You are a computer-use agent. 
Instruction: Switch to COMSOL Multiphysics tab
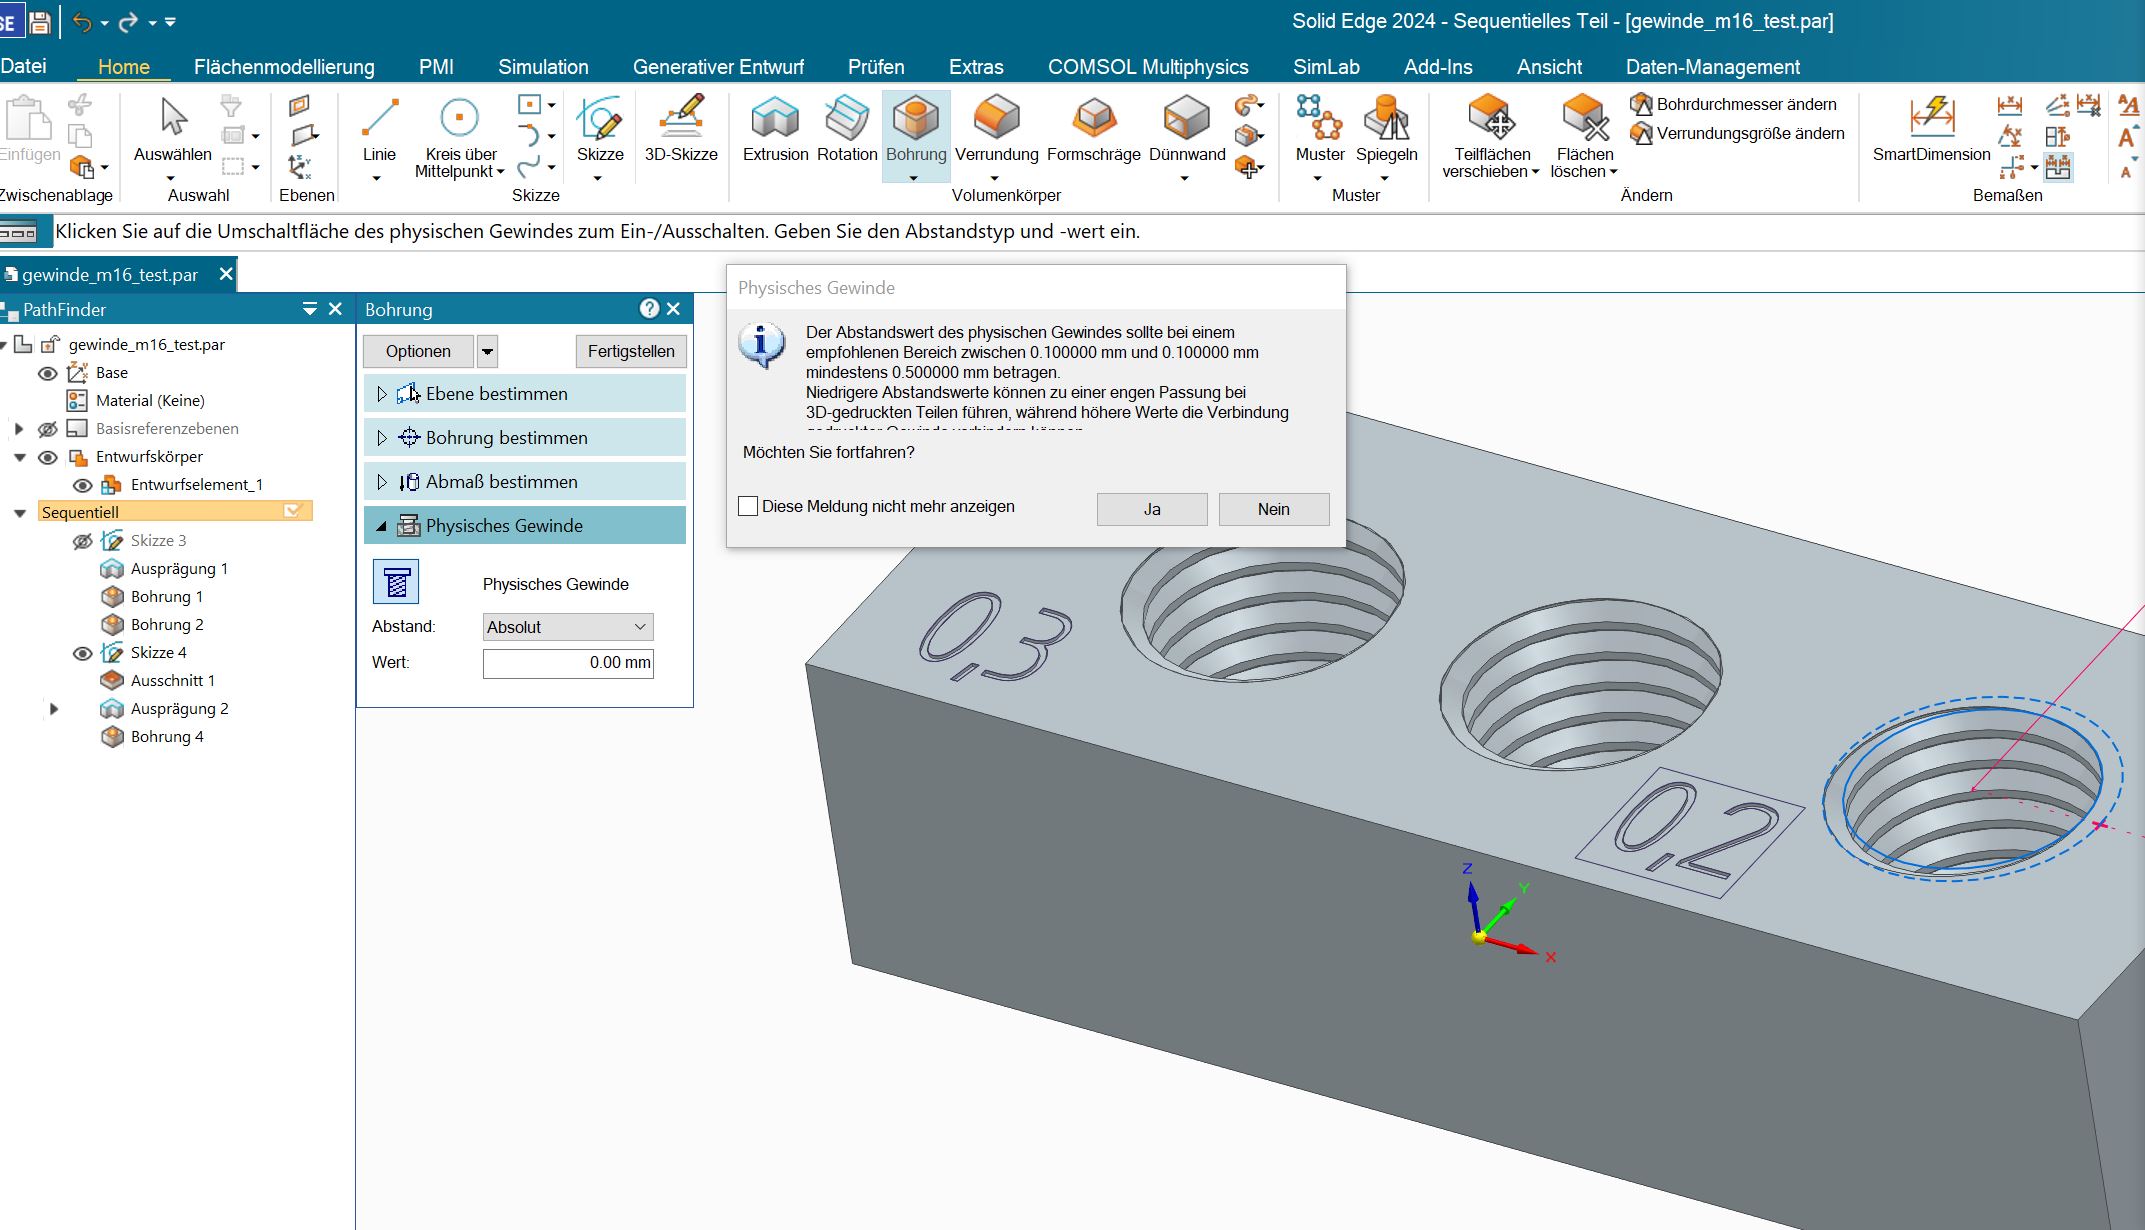click(x=1148, y=67)
